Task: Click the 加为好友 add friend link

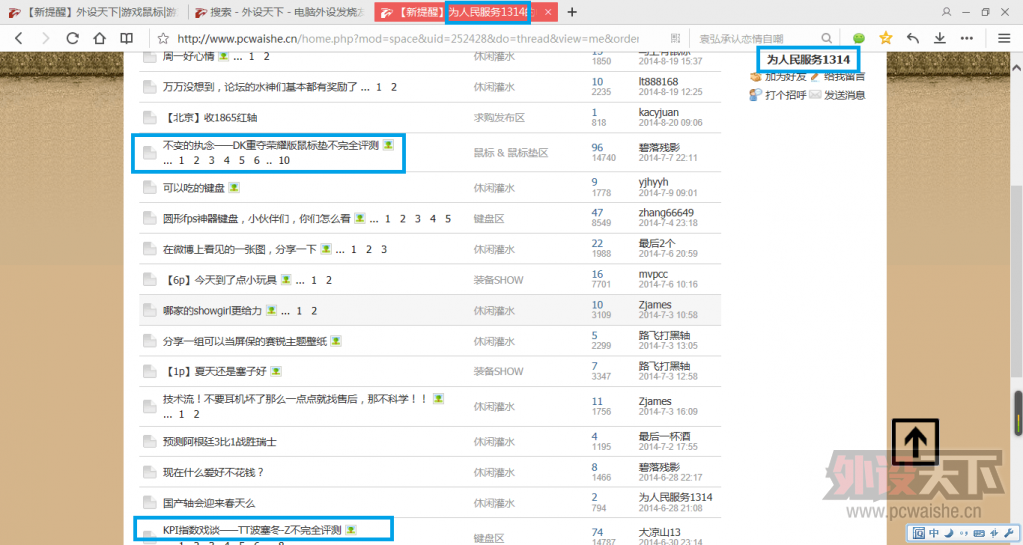Action: tap(786, 76)
